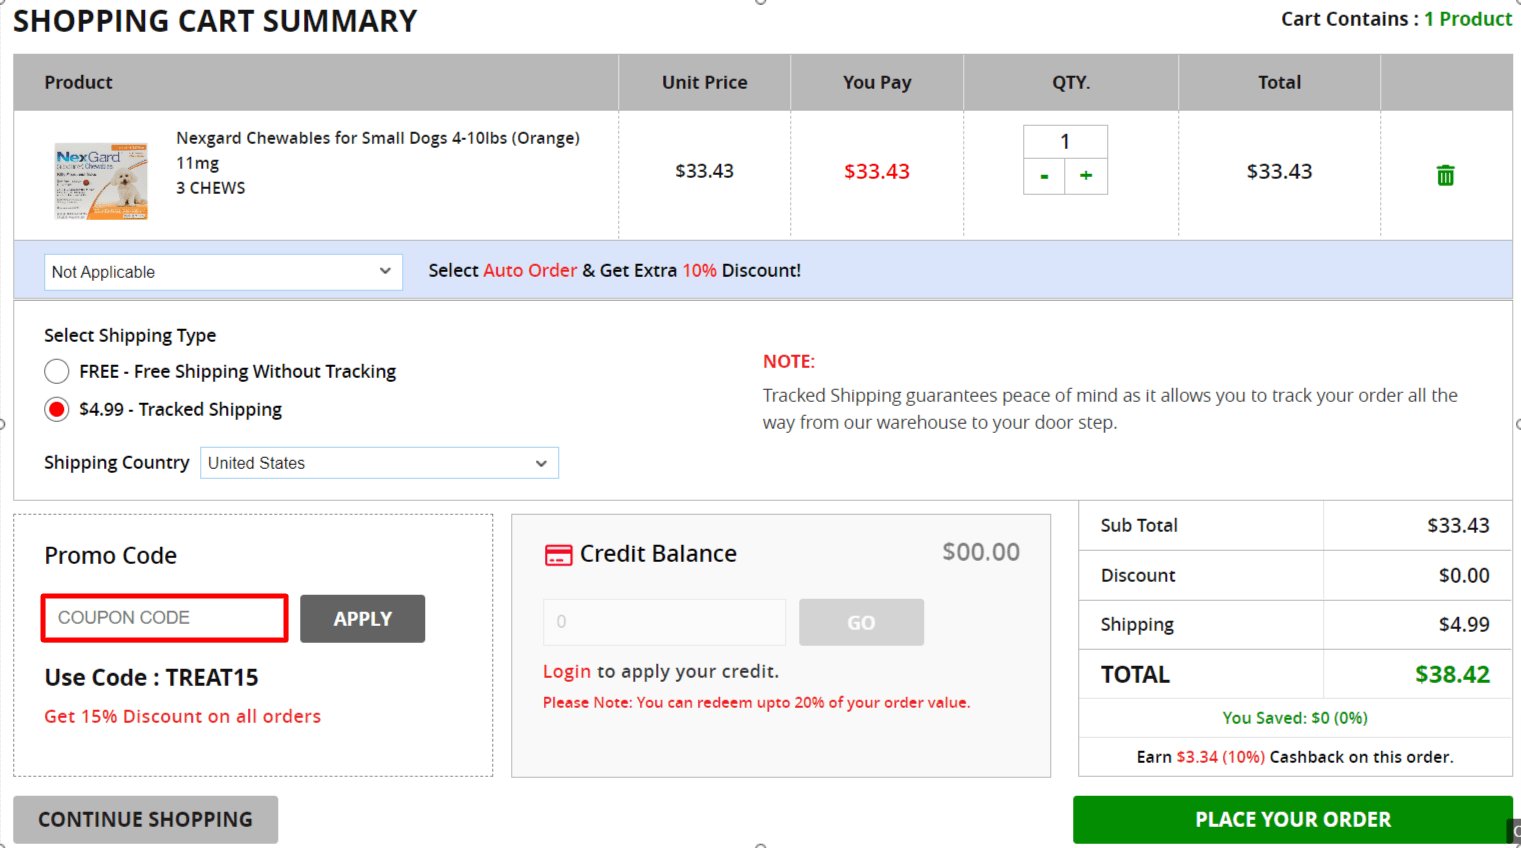The height and width of the screenshot is (848, 1521).
Task: Select the $4.99 Tracked Shipping option
Action: [57, 409]
